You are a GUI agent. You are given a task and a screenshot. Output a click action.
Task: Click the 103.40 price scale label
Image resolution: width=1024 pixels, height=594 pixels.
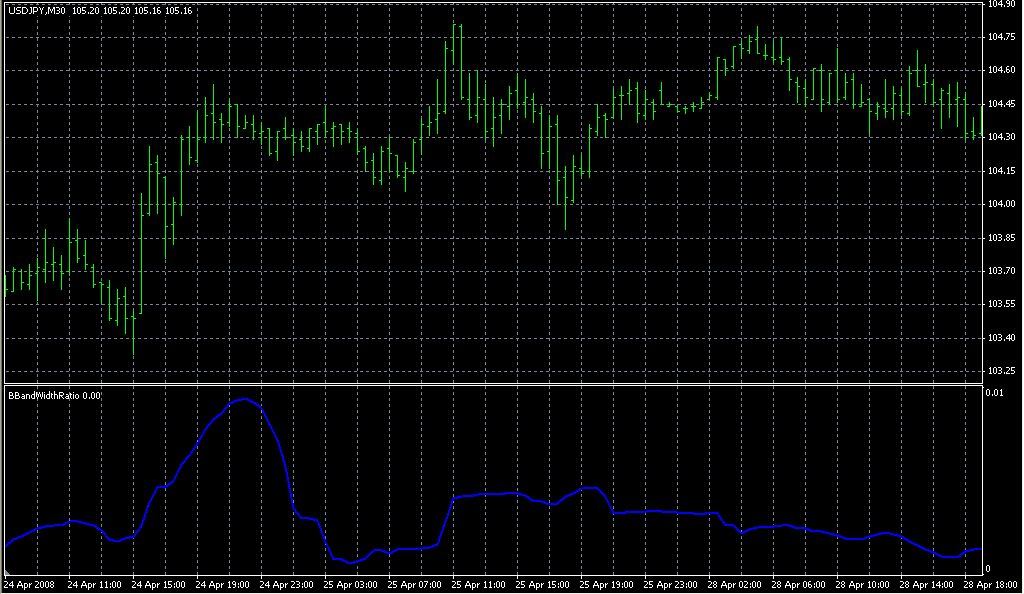pos(1001,337)
